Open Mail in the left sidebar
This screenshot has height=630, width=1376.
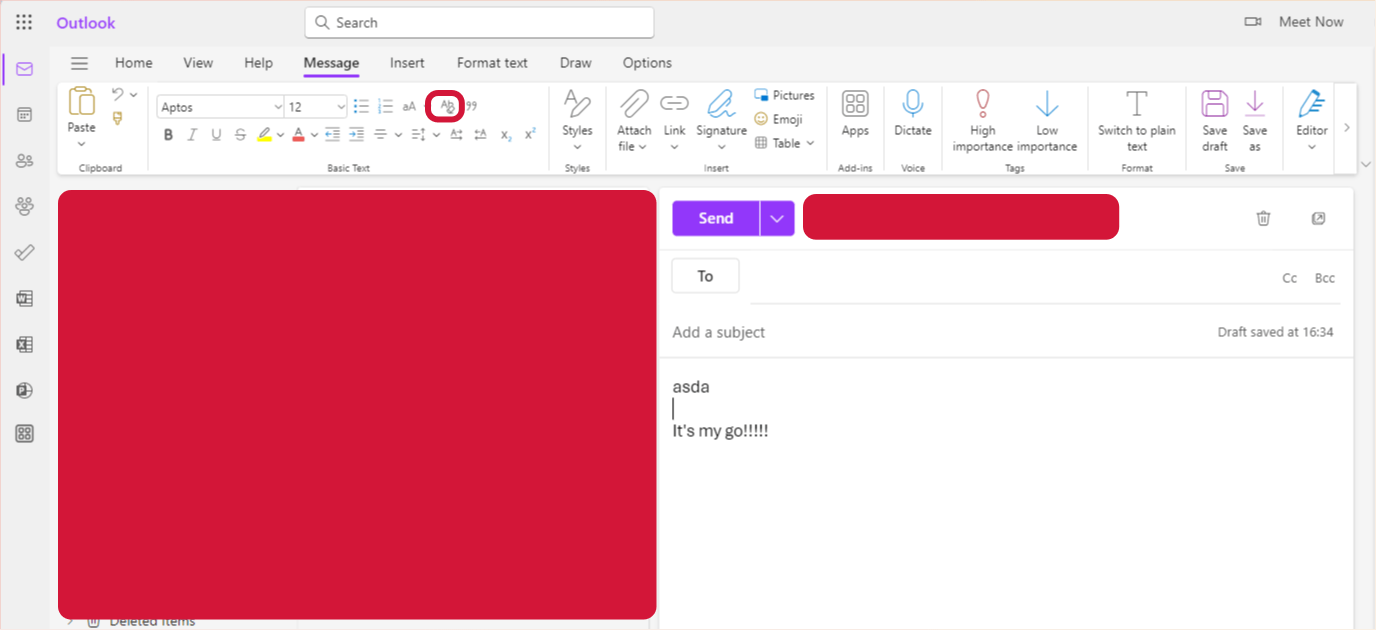point(24,69)
